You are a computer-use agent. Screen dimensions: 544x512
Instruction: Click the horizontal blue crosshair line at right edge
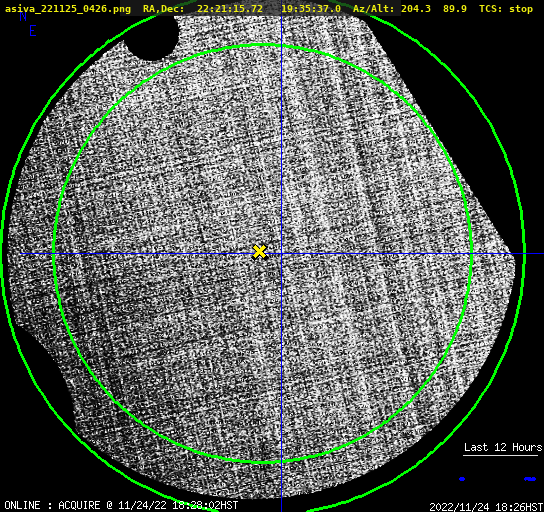tap(534, 254)
